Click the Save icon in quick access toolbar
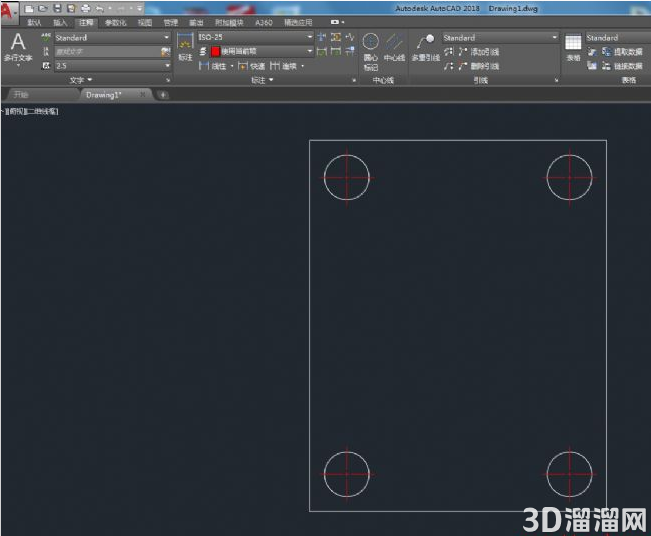The image size is (651, 536). (57, 8)
